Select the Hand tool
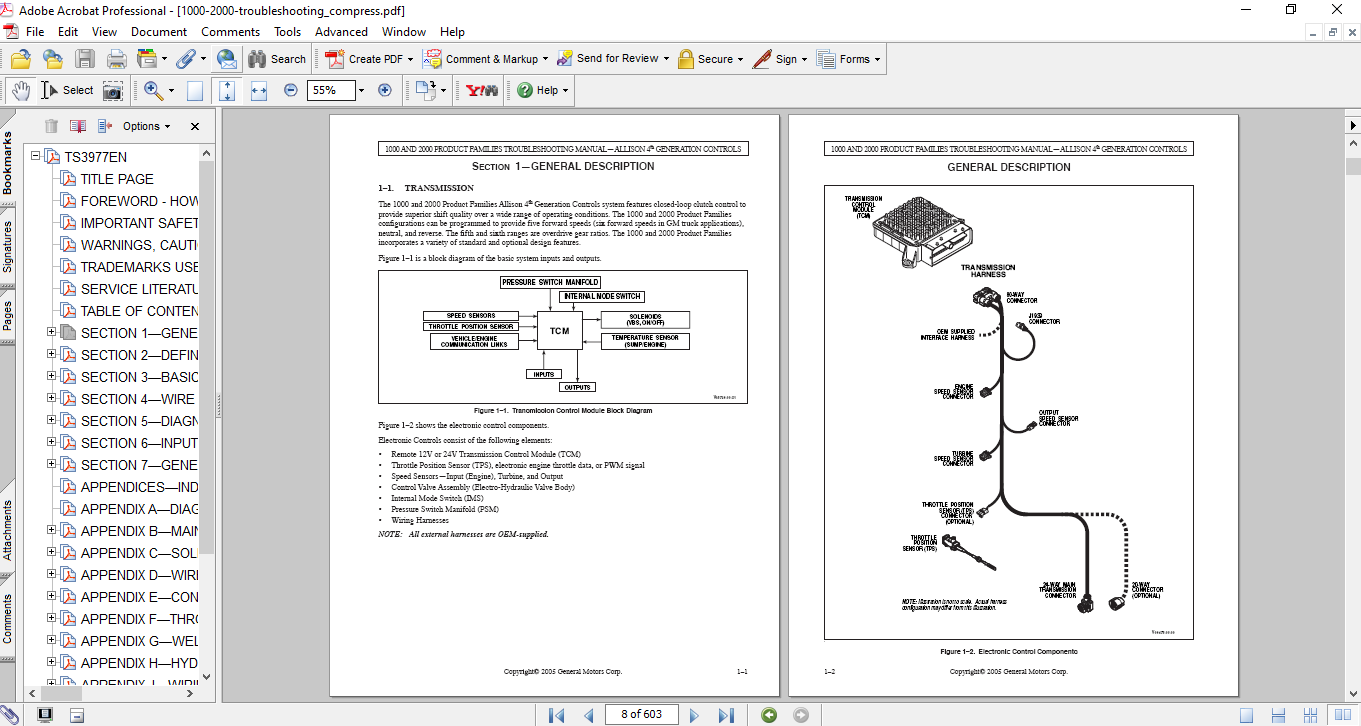This screenshot has width=1361, height=726. pos(21,90)
